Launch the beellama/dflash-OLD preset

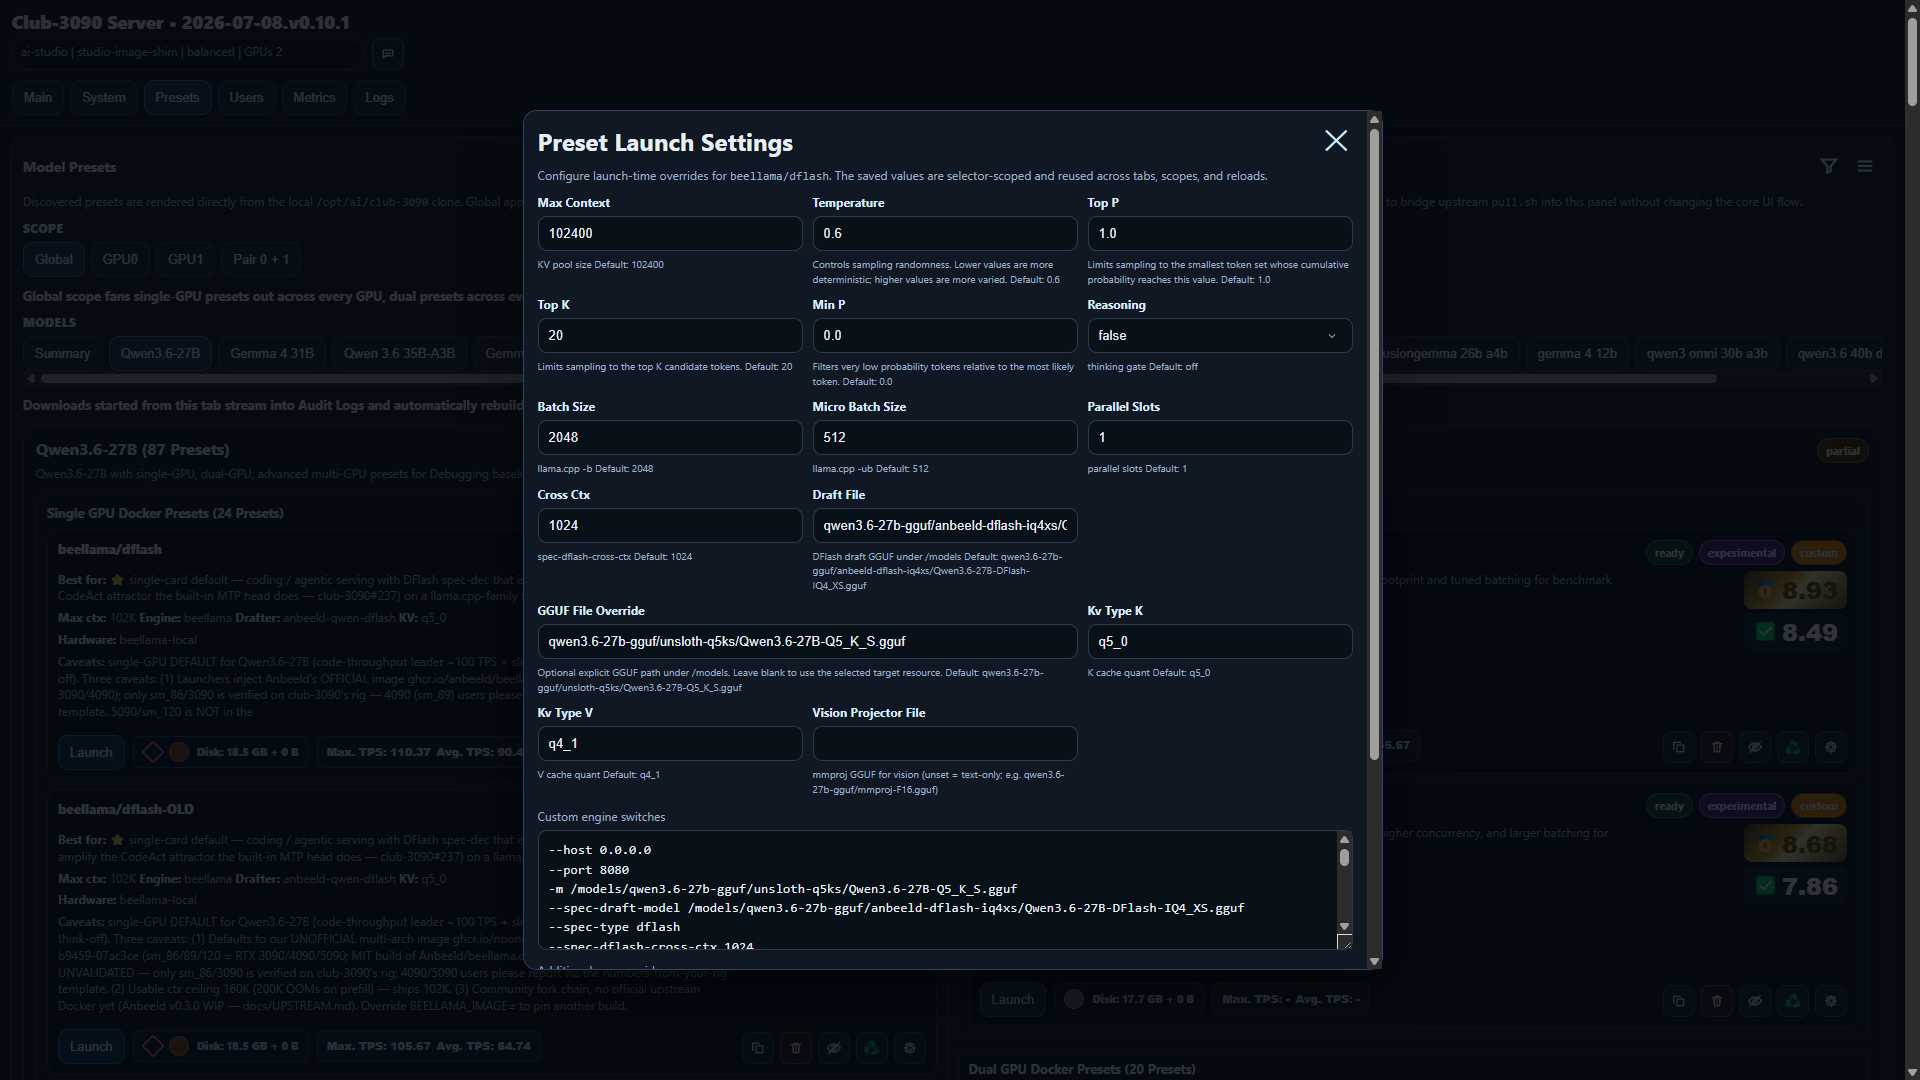point(91,1046)
